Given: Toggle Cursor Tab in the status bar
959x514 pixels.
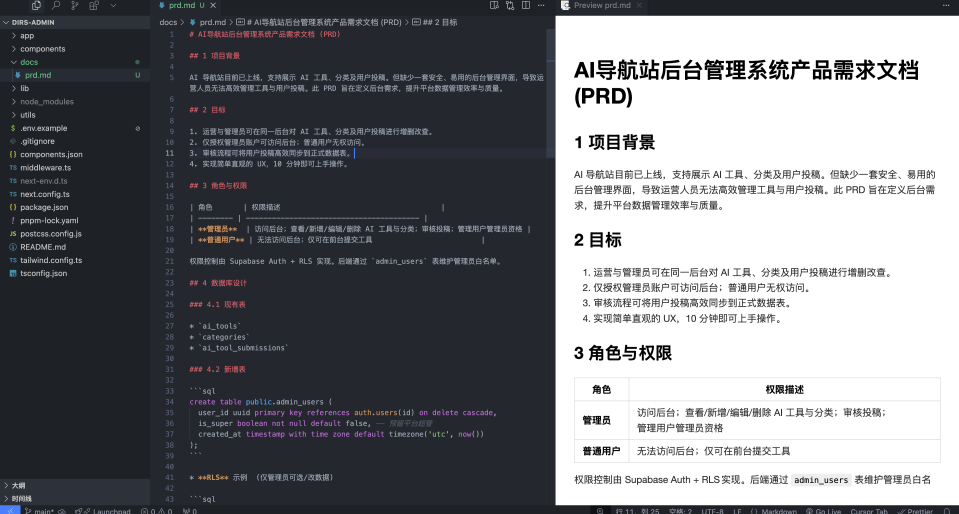Looking at the screenshot, I should click(865, 510).
